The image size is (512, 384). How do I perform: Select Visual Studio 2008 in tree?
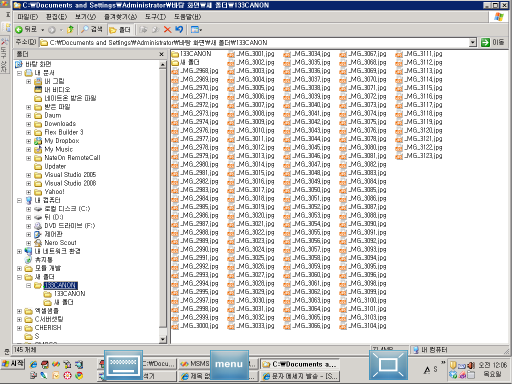(x=70, y=183)
